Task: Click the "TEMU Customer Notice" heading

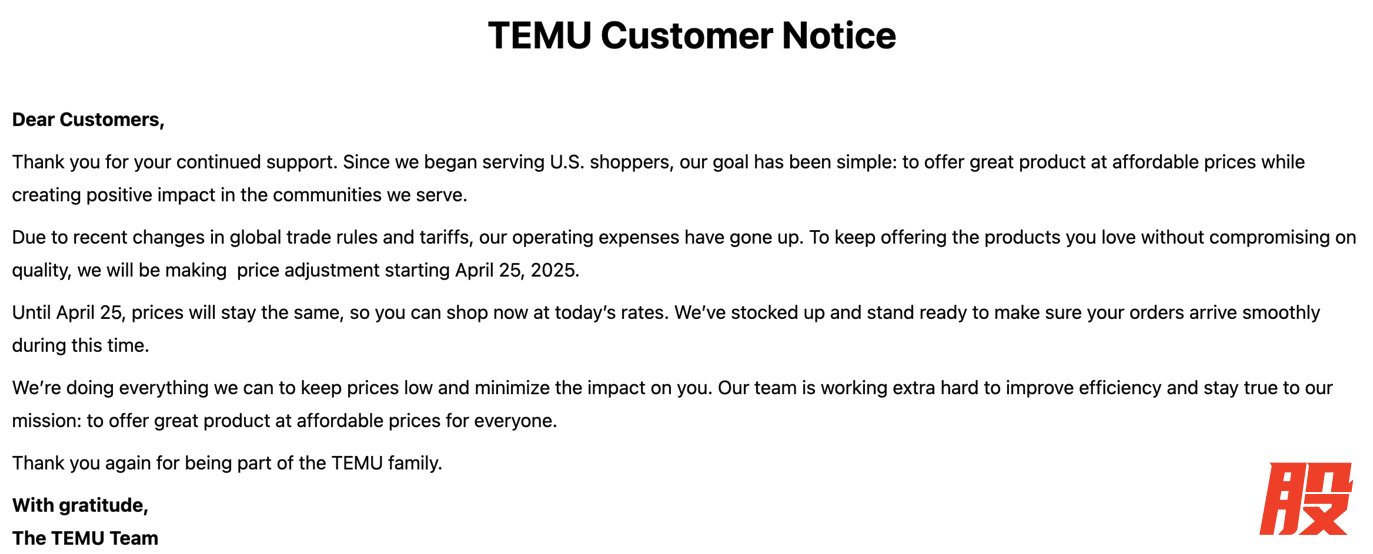Action: coord(691,36)
